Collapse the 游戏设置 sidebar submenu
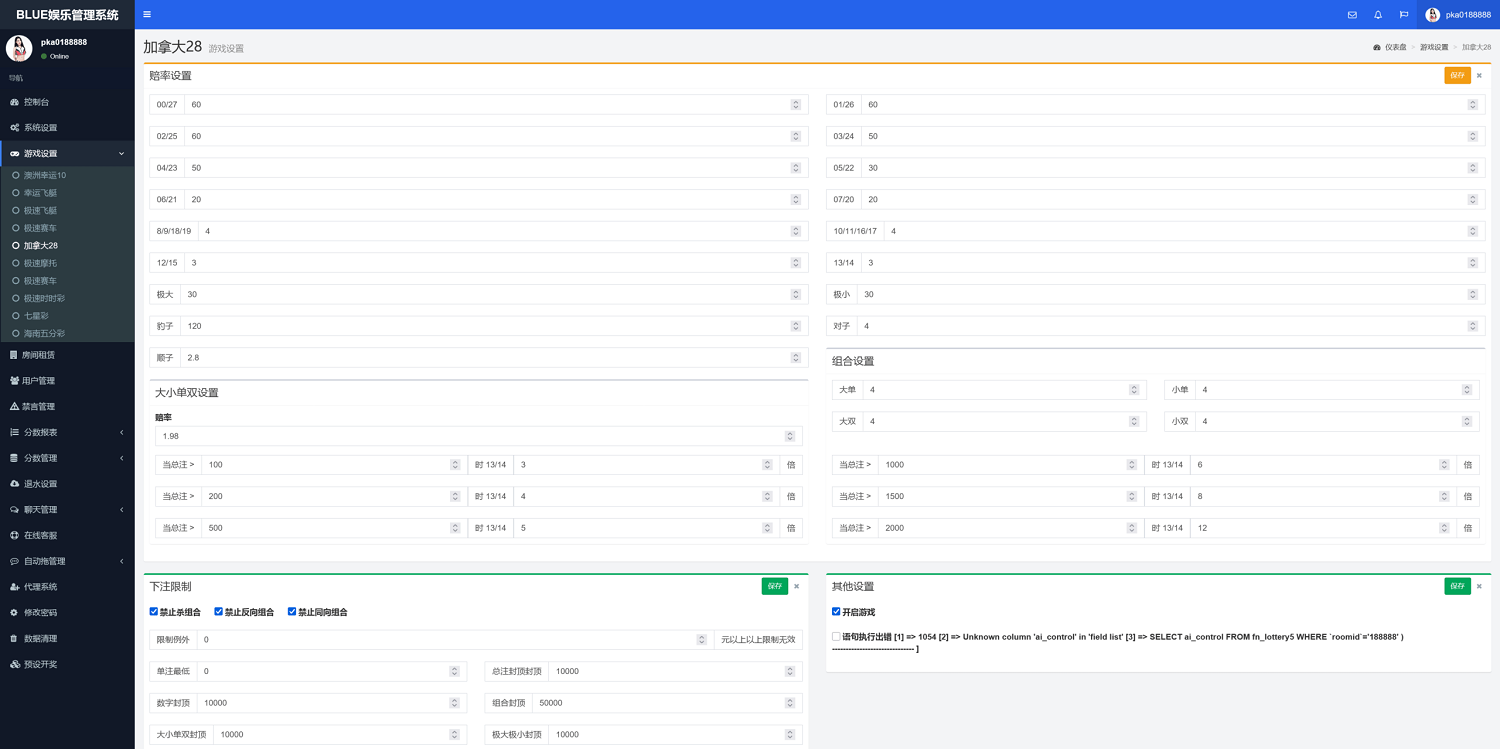The height and width of the screenshot is (749, 1500). 122,154
